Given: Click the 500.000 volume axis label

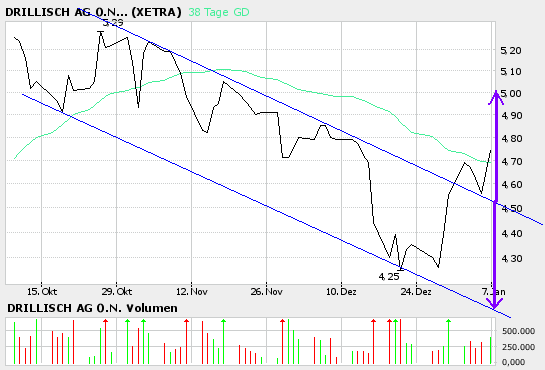Looking at the screenshot, I should (518, 331).
